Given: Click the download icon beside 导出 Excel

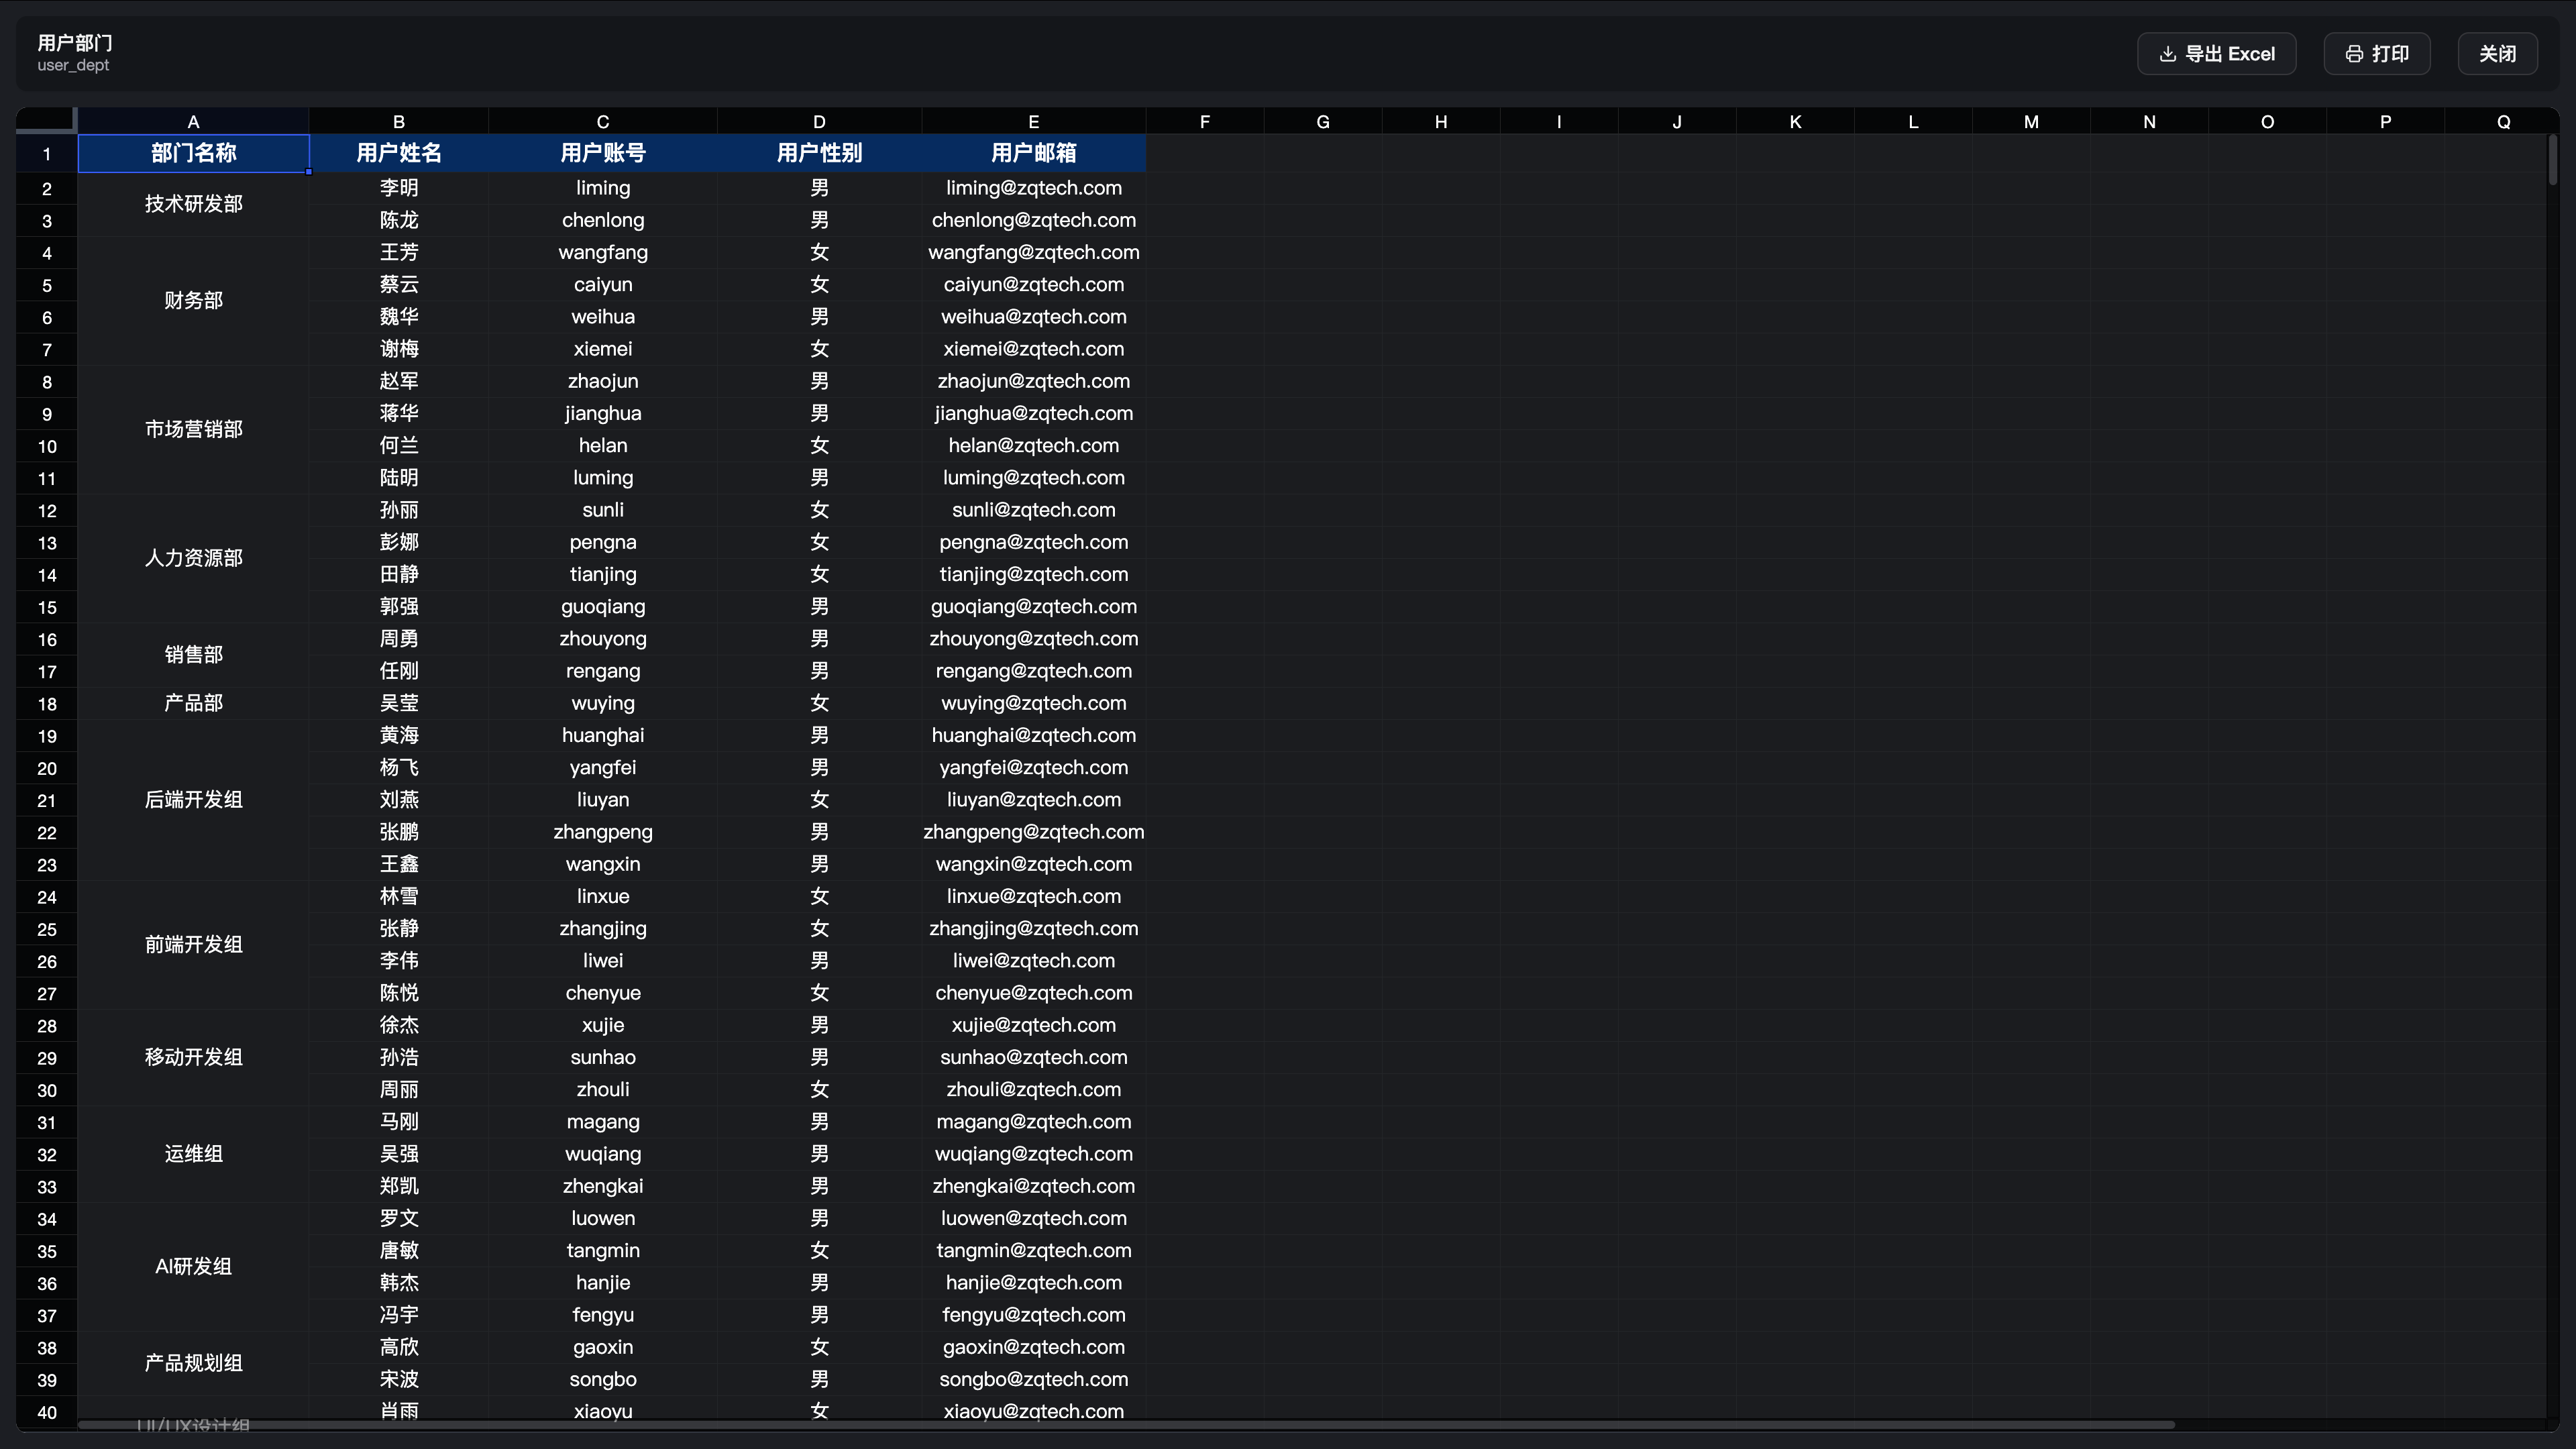Looking at the screenshot, I should click(2167, 54).
